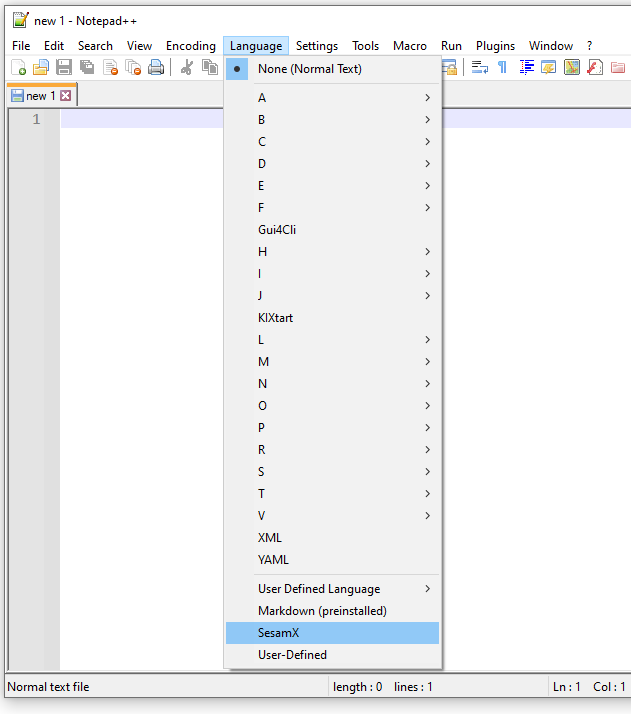Click the Close All documents icon
Viewport: 631px width, 714px height.
[x=133, y=67]
